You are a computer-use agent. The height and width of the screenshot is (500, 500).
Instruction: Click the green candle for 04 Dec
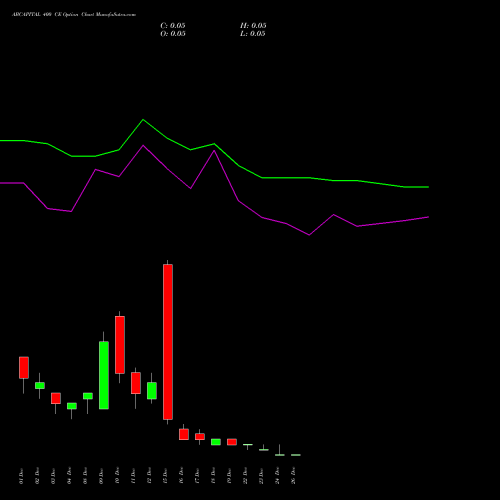click(72, 406)
